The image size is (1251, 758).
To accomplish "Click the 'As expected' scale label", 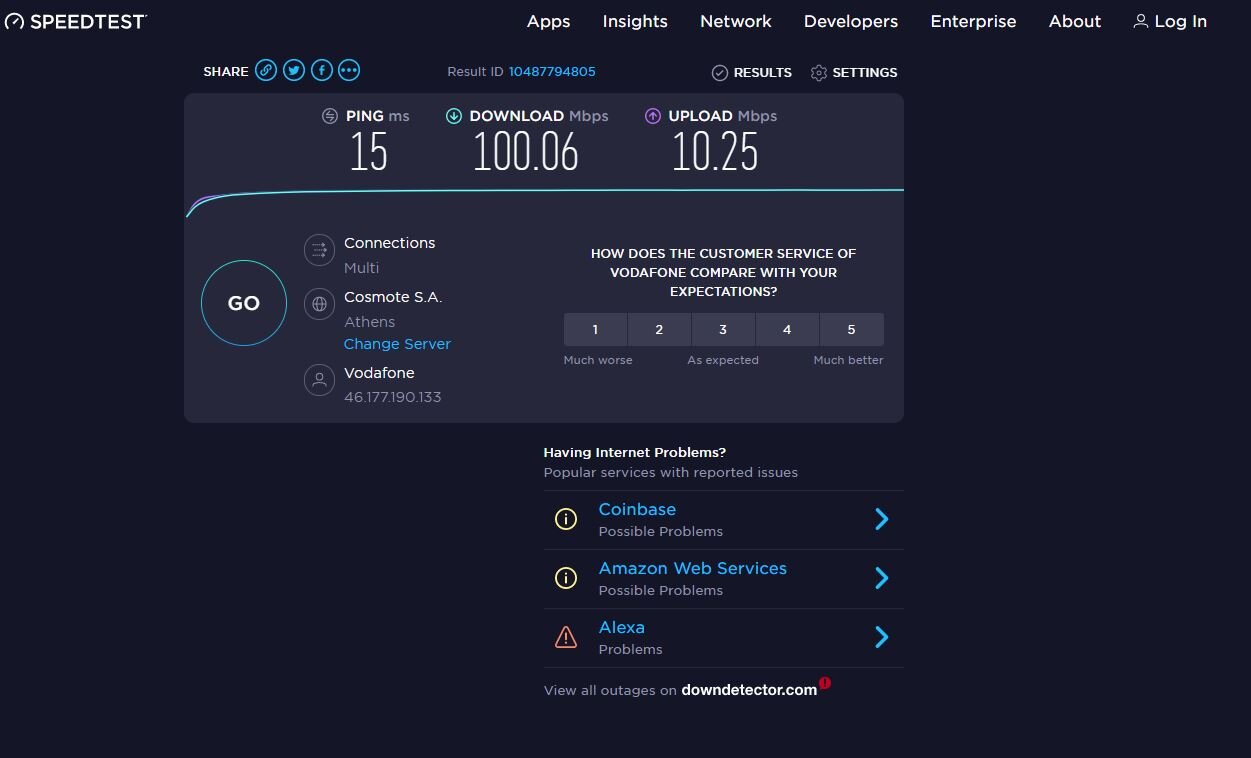I will tap(723, 360).
